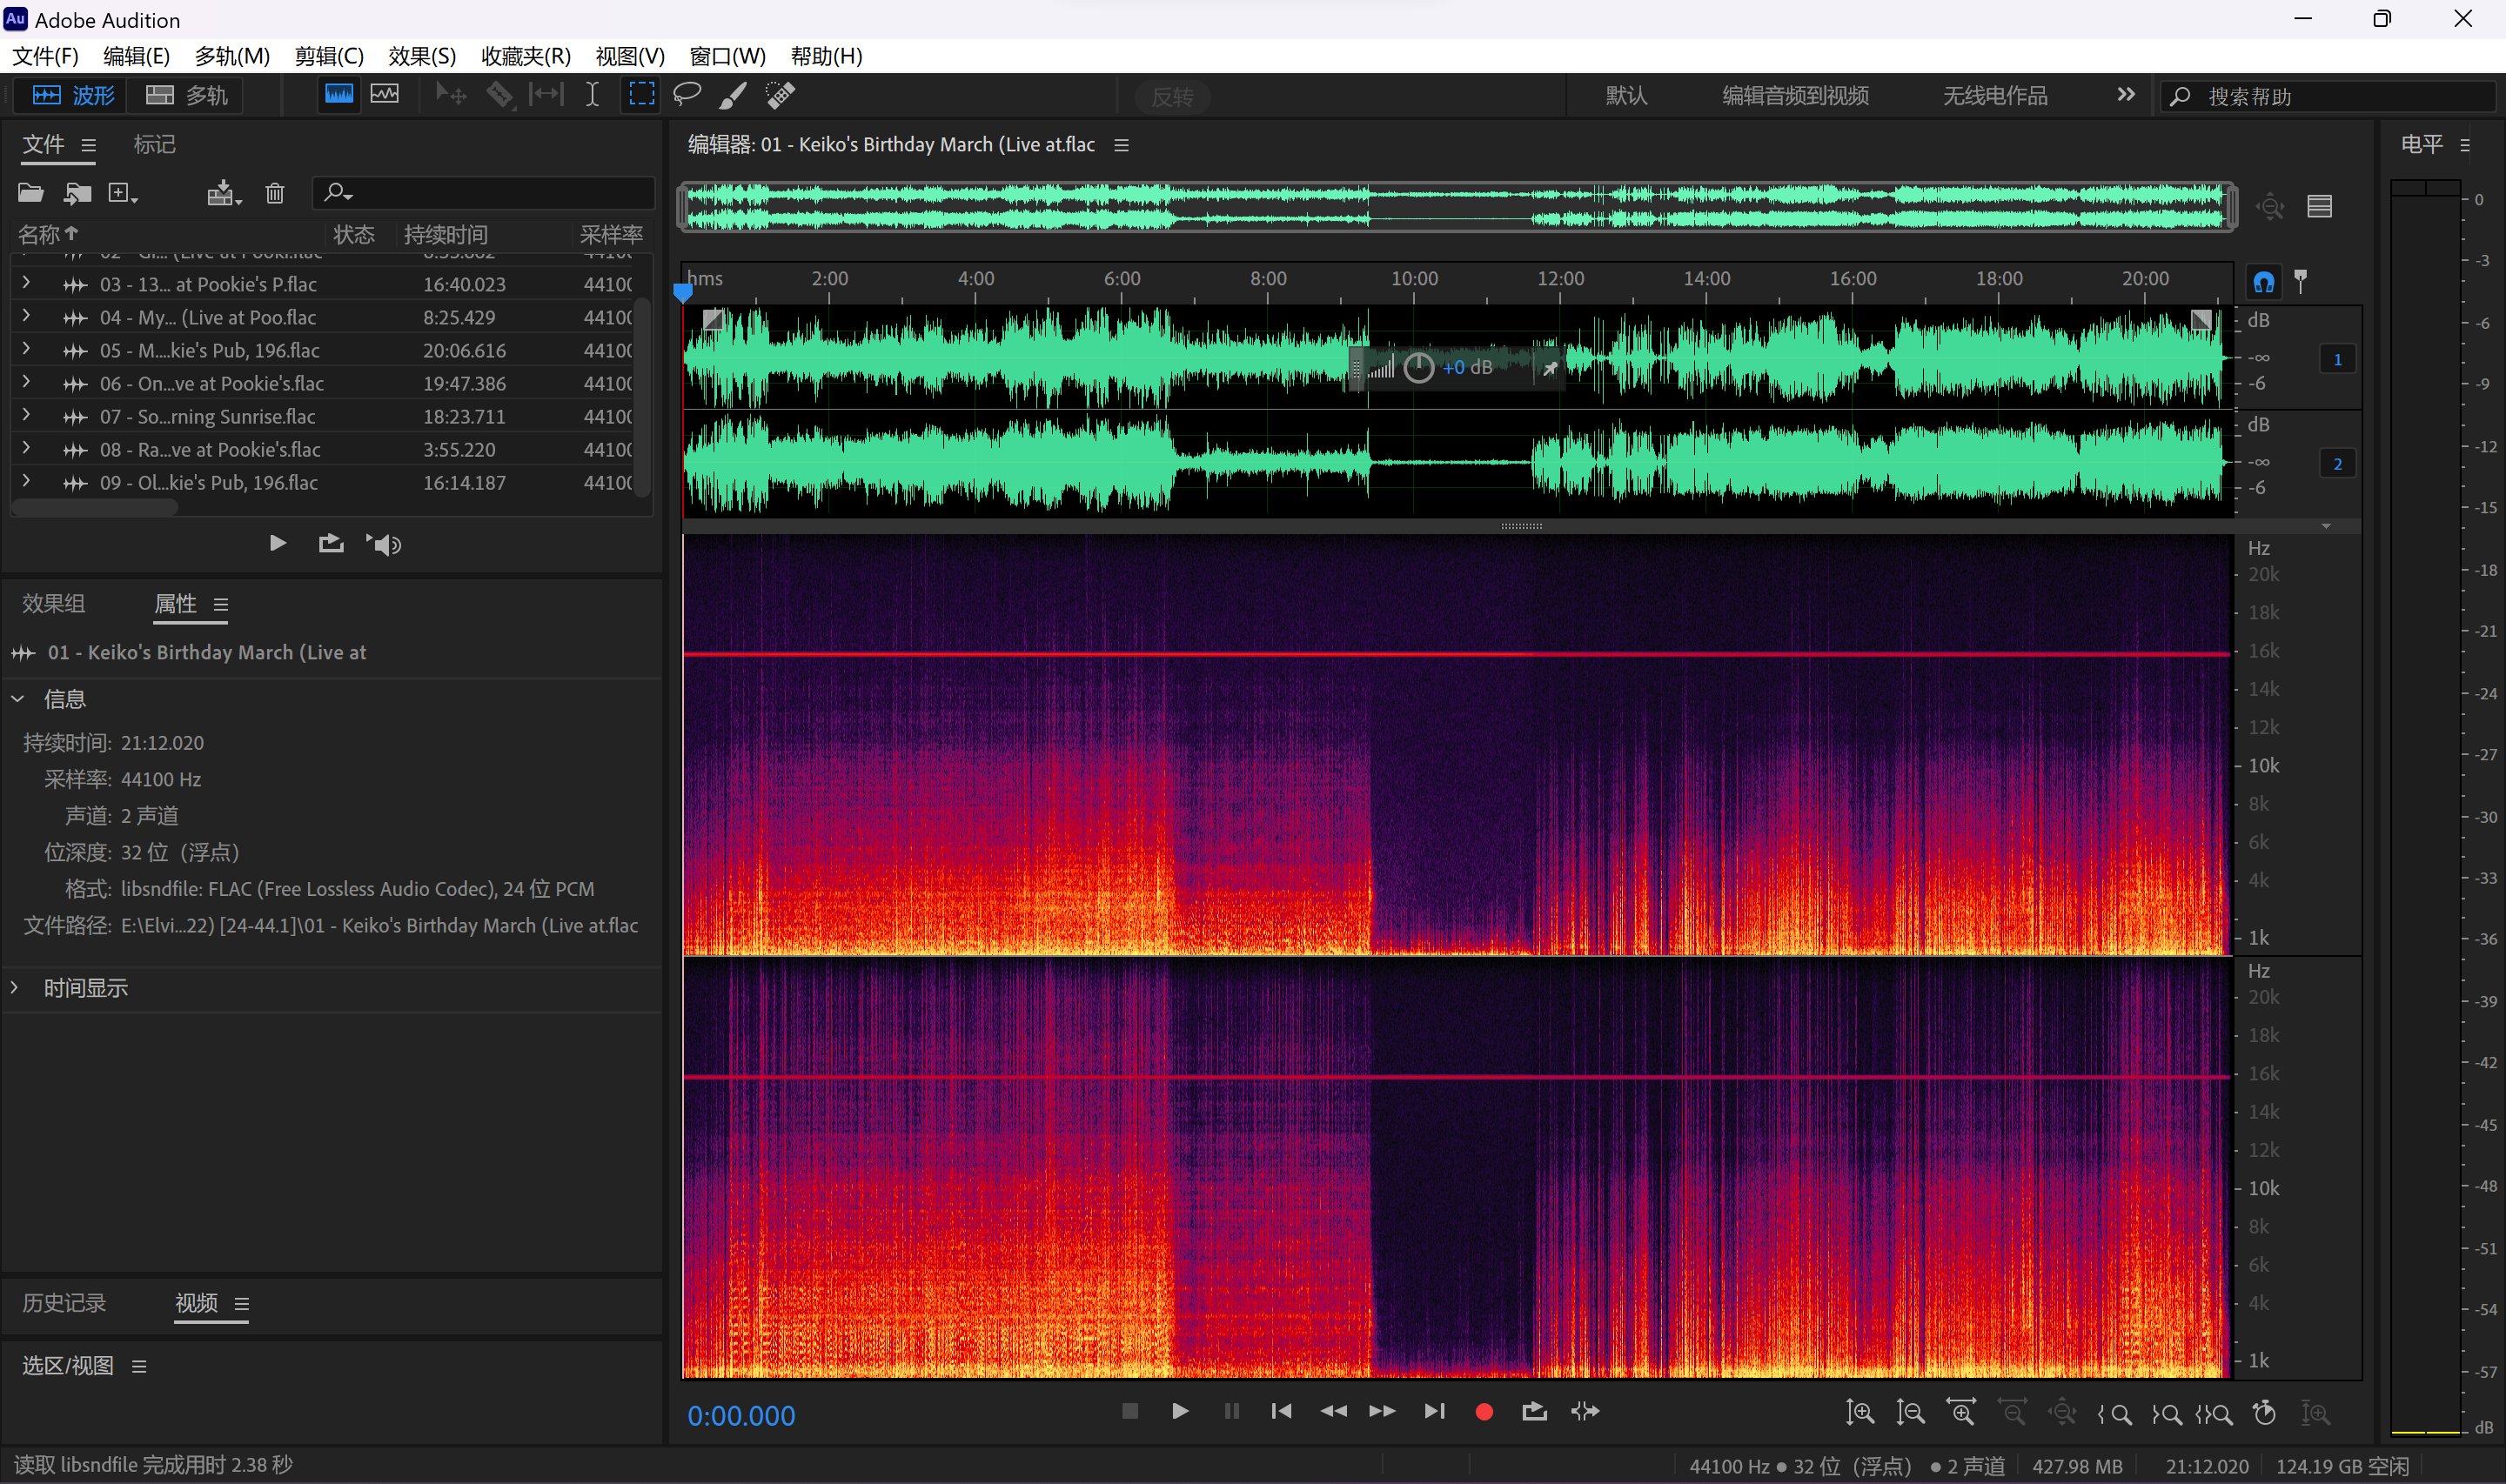Open the 效果(S) menu
Image resolution: width=2506 pixels, height=1484 pixels.
[421, 56]
